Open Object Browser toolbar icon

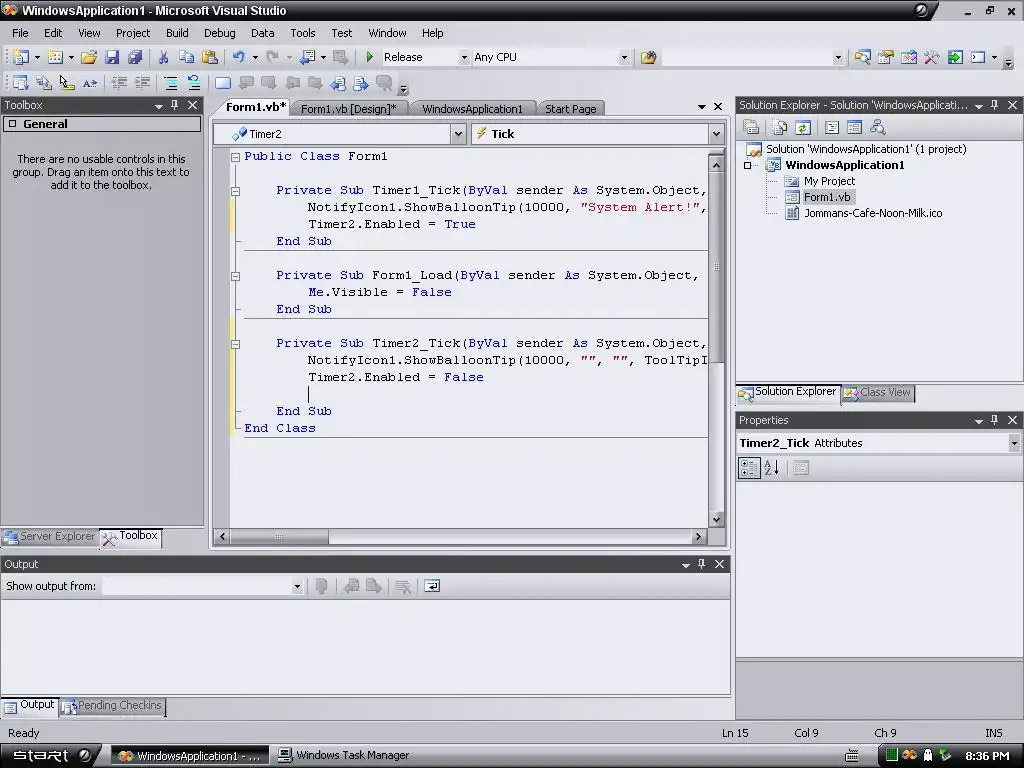click(909, 57)
